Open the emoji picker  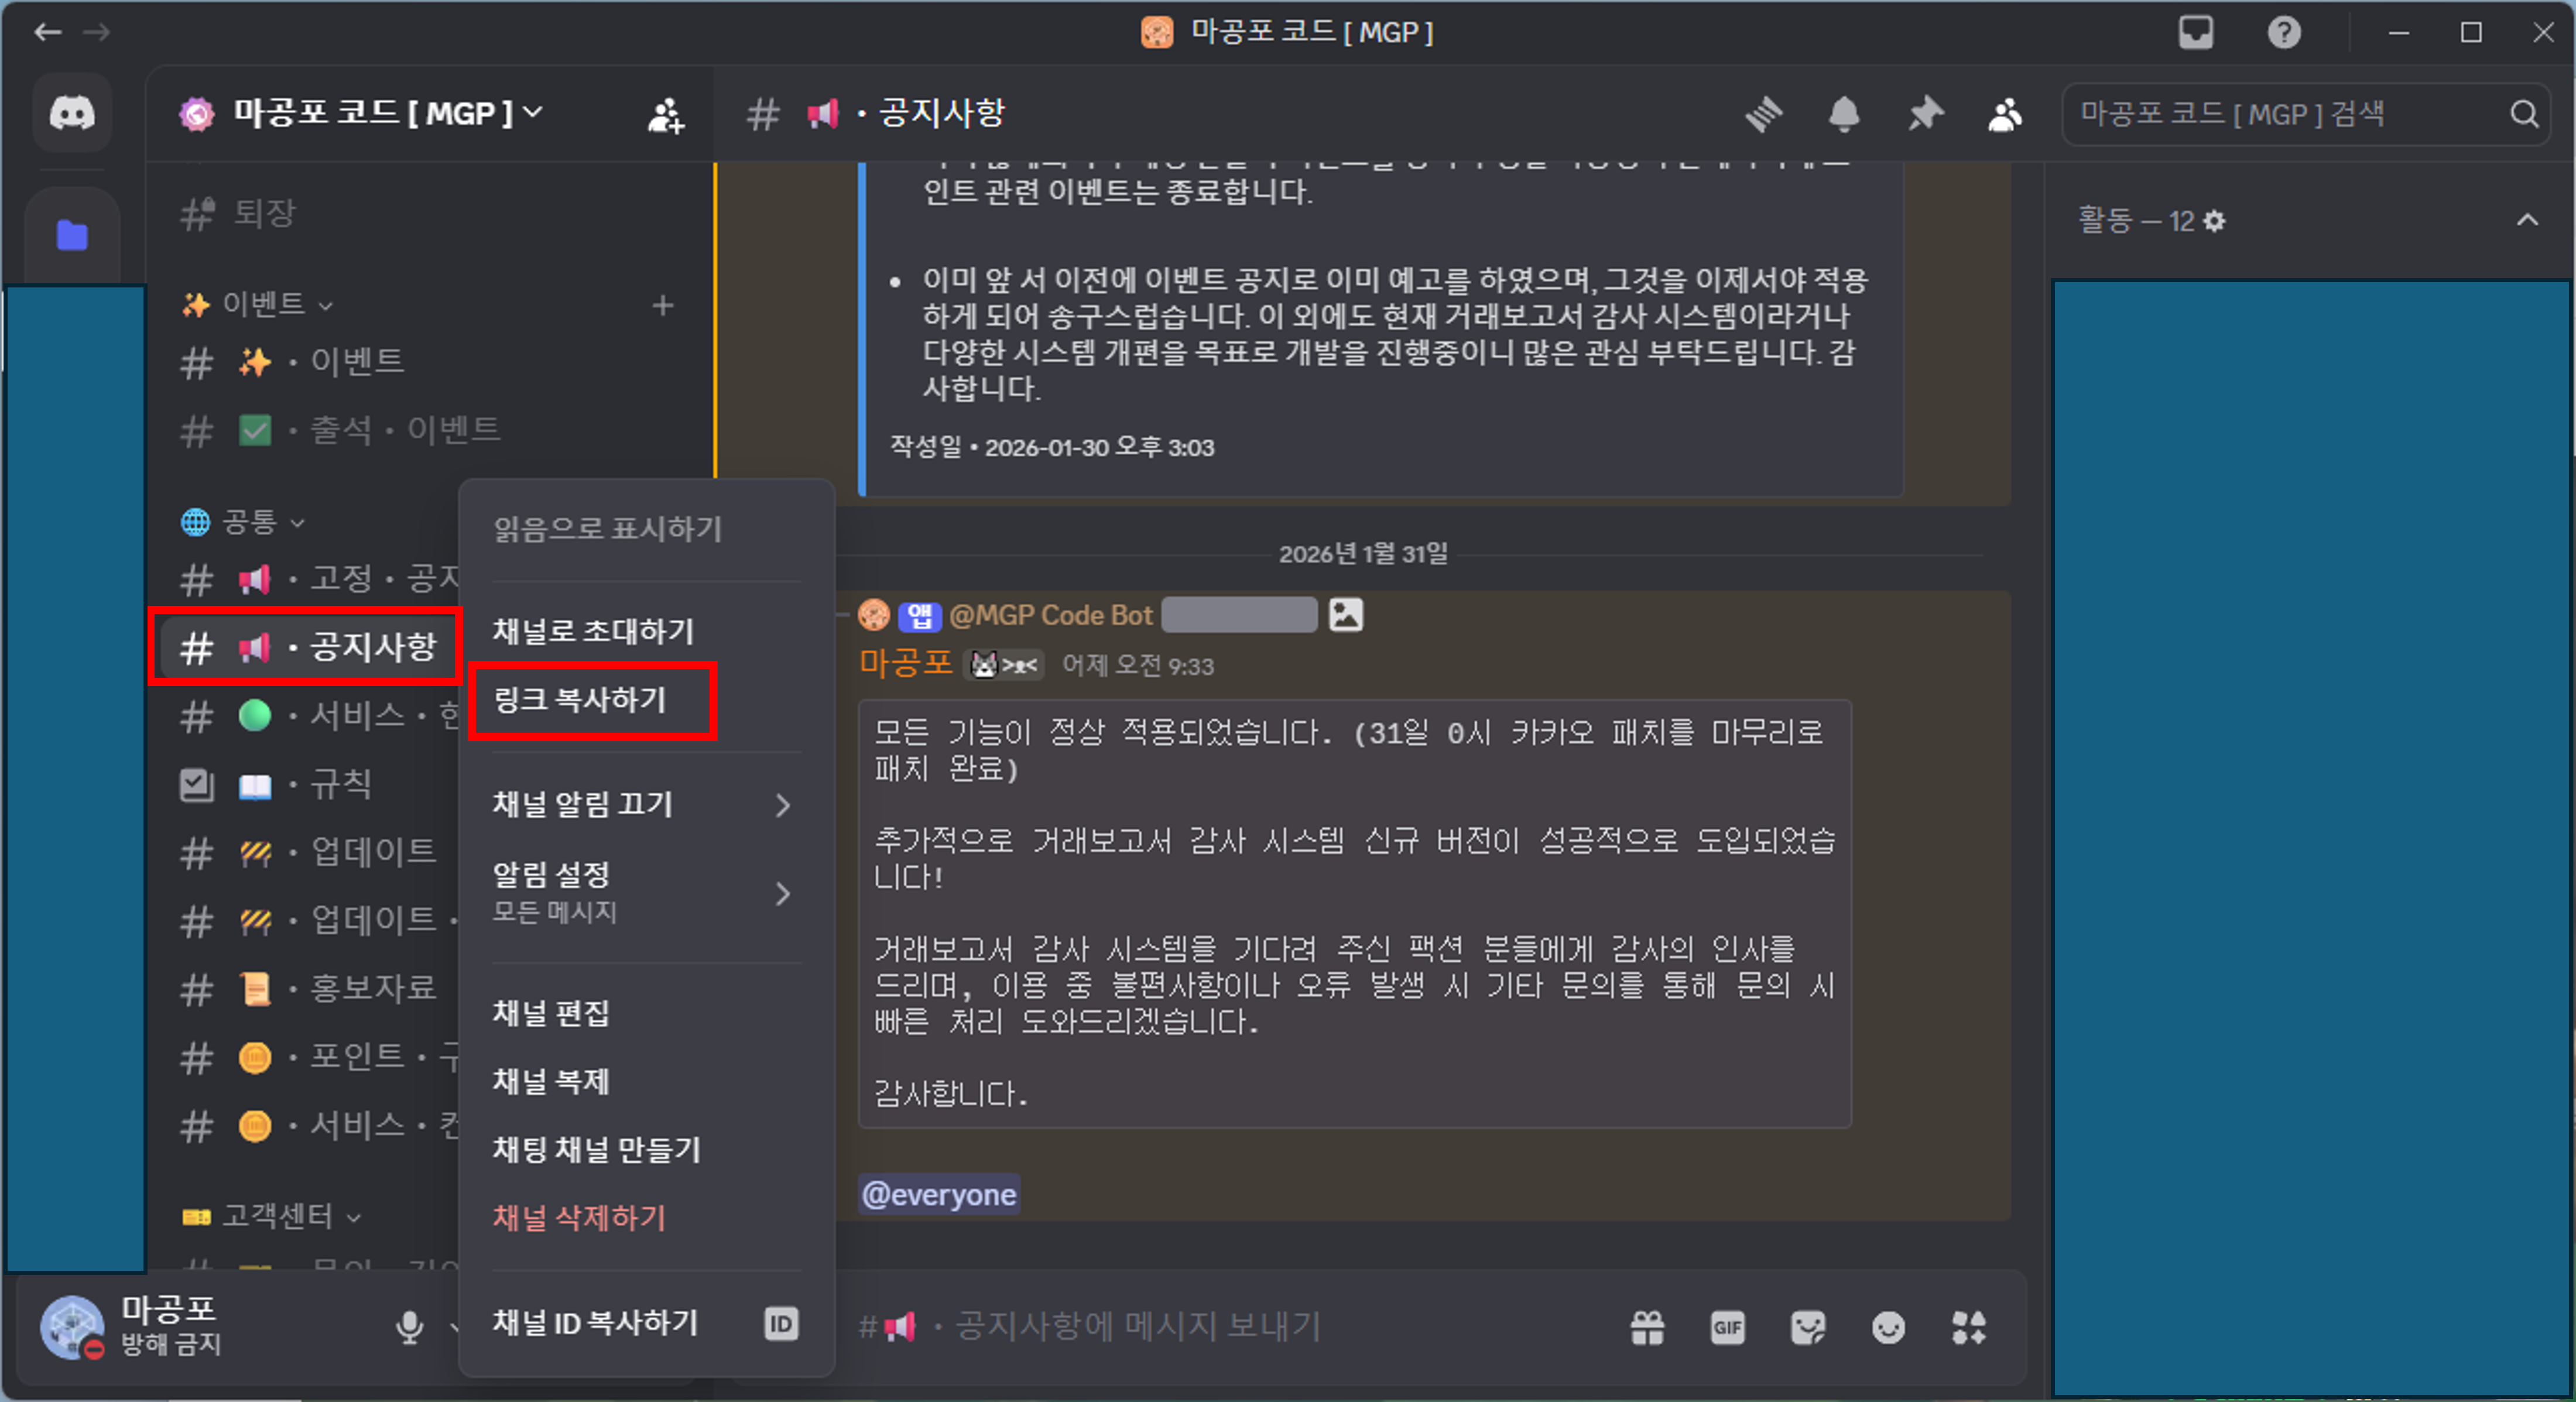(1888, 1328)
